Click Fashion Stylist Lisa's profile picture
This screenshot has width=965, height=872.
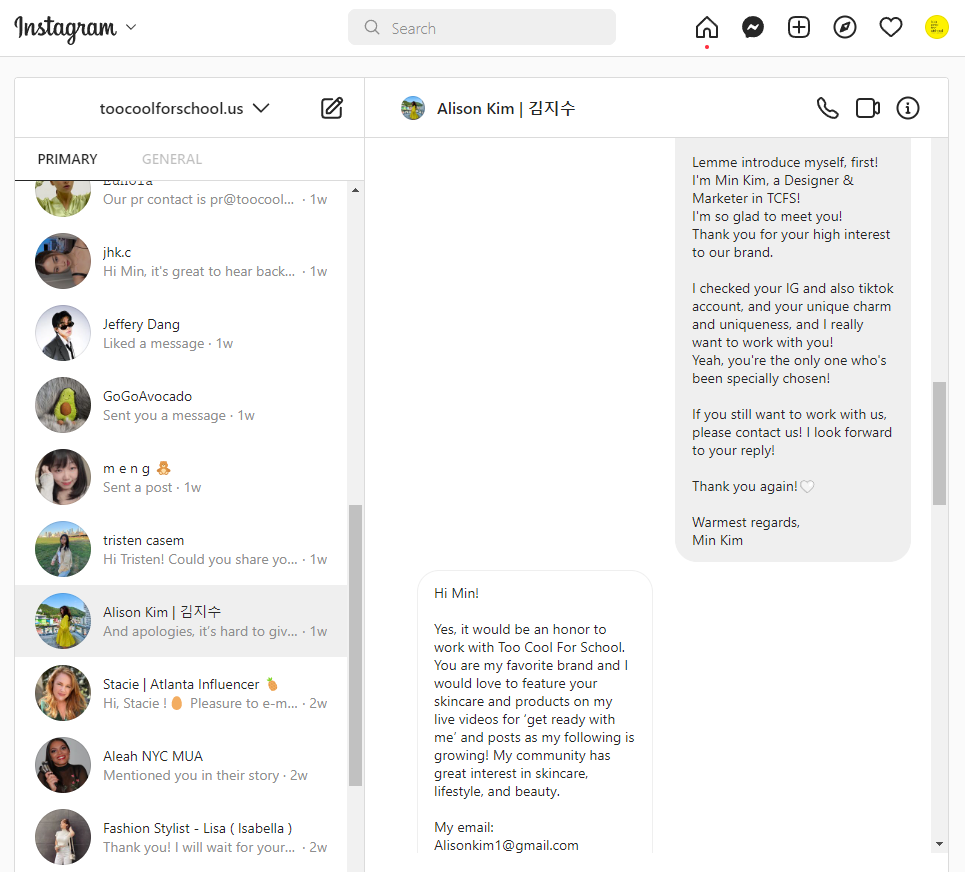63,837
